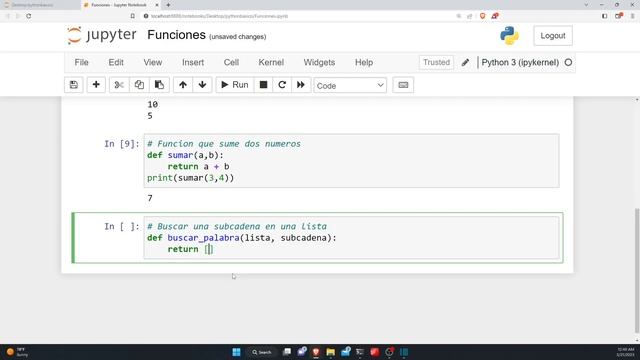Open a new browser tab plus icon
This screenshot has height=360, width=640.
click(x=168, y=5)
